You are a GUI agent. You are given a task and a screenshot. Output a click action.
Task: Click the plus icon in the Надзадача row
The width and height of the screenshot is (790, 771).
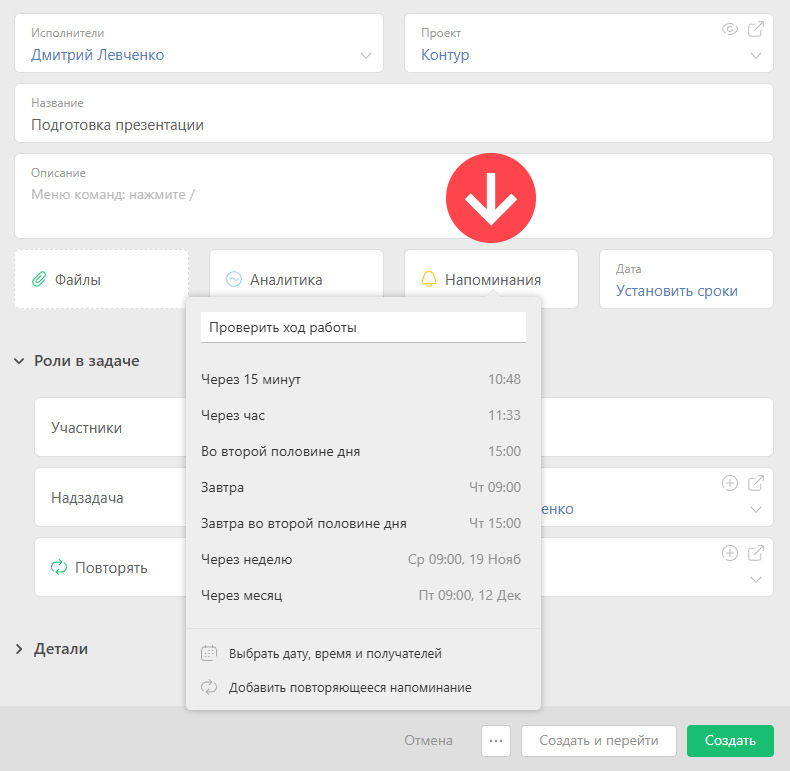(x=730, y=483)
